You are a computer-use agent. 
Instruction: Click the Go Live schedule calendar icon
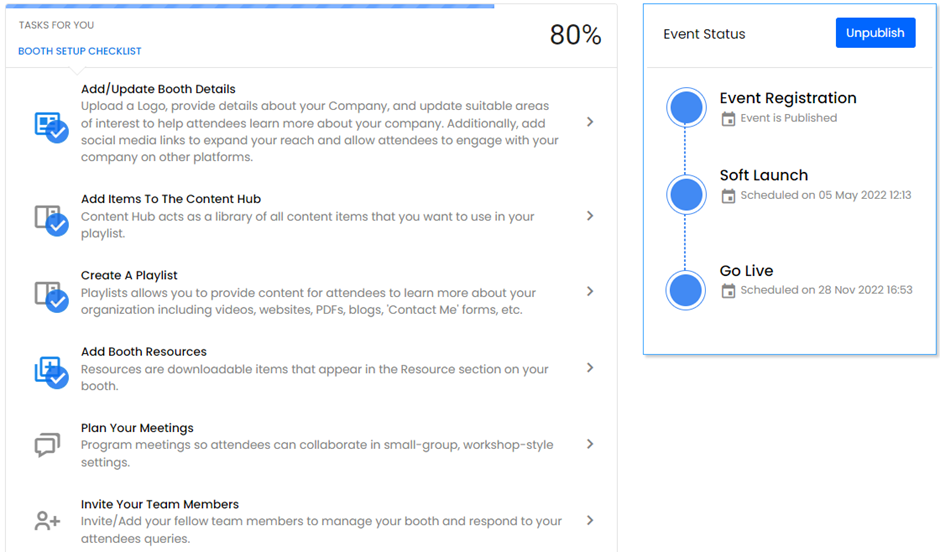728,291
